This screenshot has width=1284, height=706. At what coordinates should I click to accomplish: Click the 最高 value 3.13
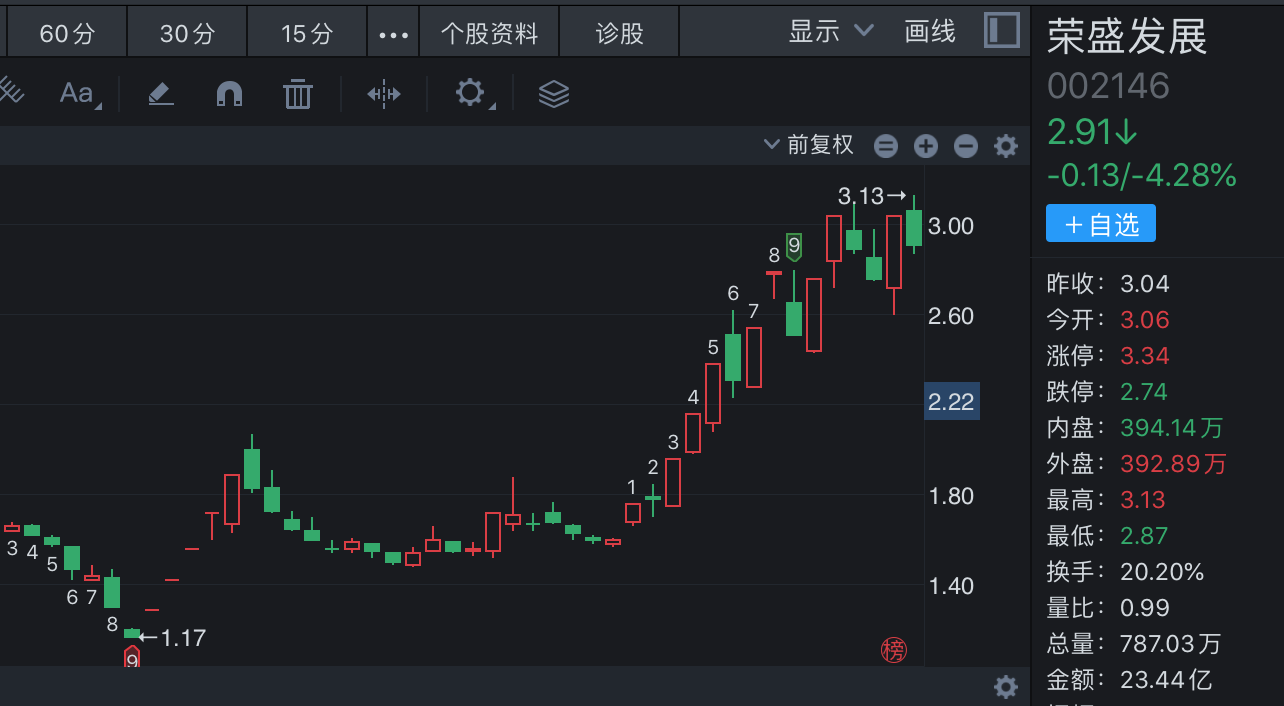(1143, 499)
